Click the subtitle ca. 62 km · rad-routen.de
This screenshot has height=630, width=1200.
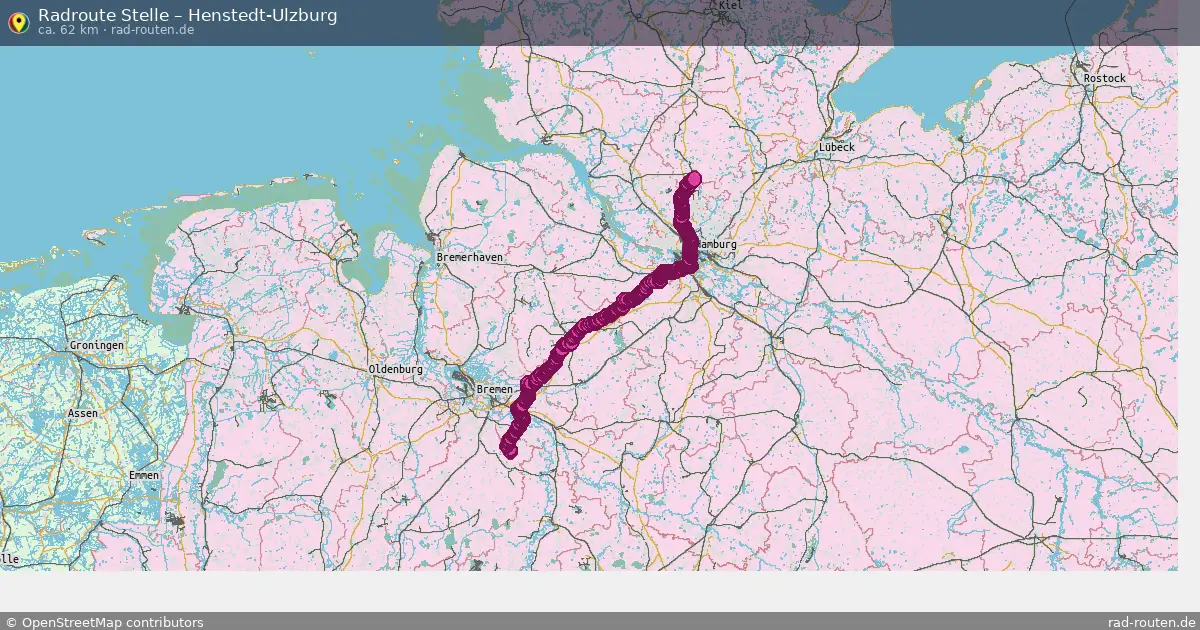[116, 30]
